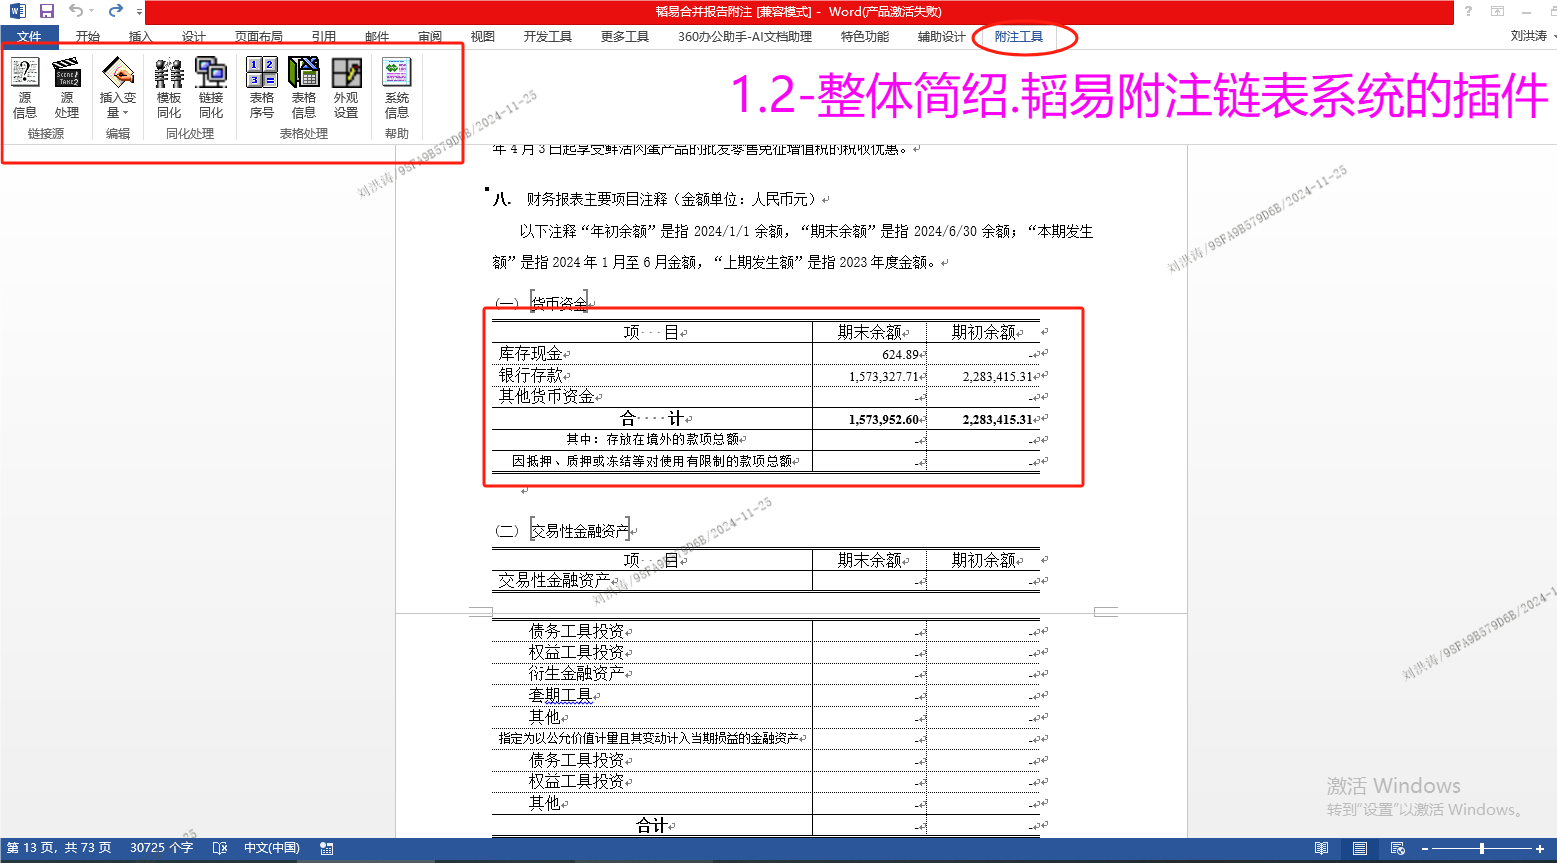Open the 外观设置 (appearance settings) tool
The width and height of the screenshot is (1557, 863).
click(x=346, y=88)
